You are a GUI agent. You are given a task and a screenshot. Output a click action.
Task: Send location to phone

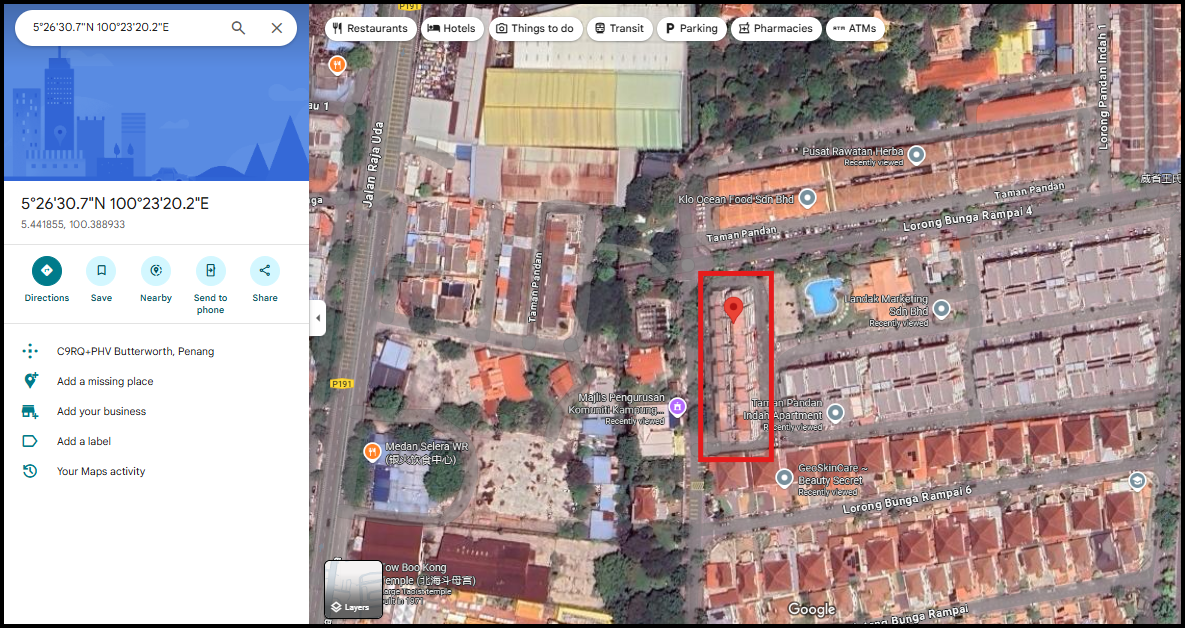[x=210, y=271]
